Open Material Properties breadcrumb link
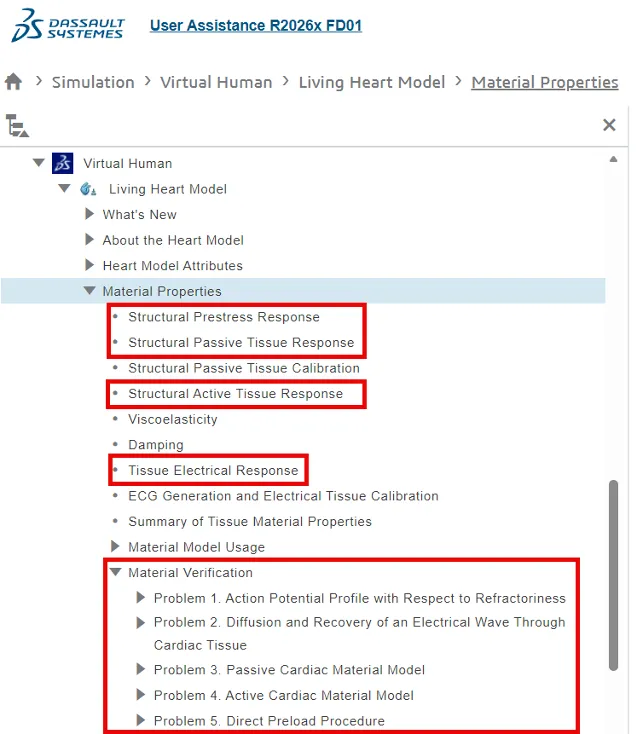The height and width of the screenshot is (734, 638). point(544,82)
